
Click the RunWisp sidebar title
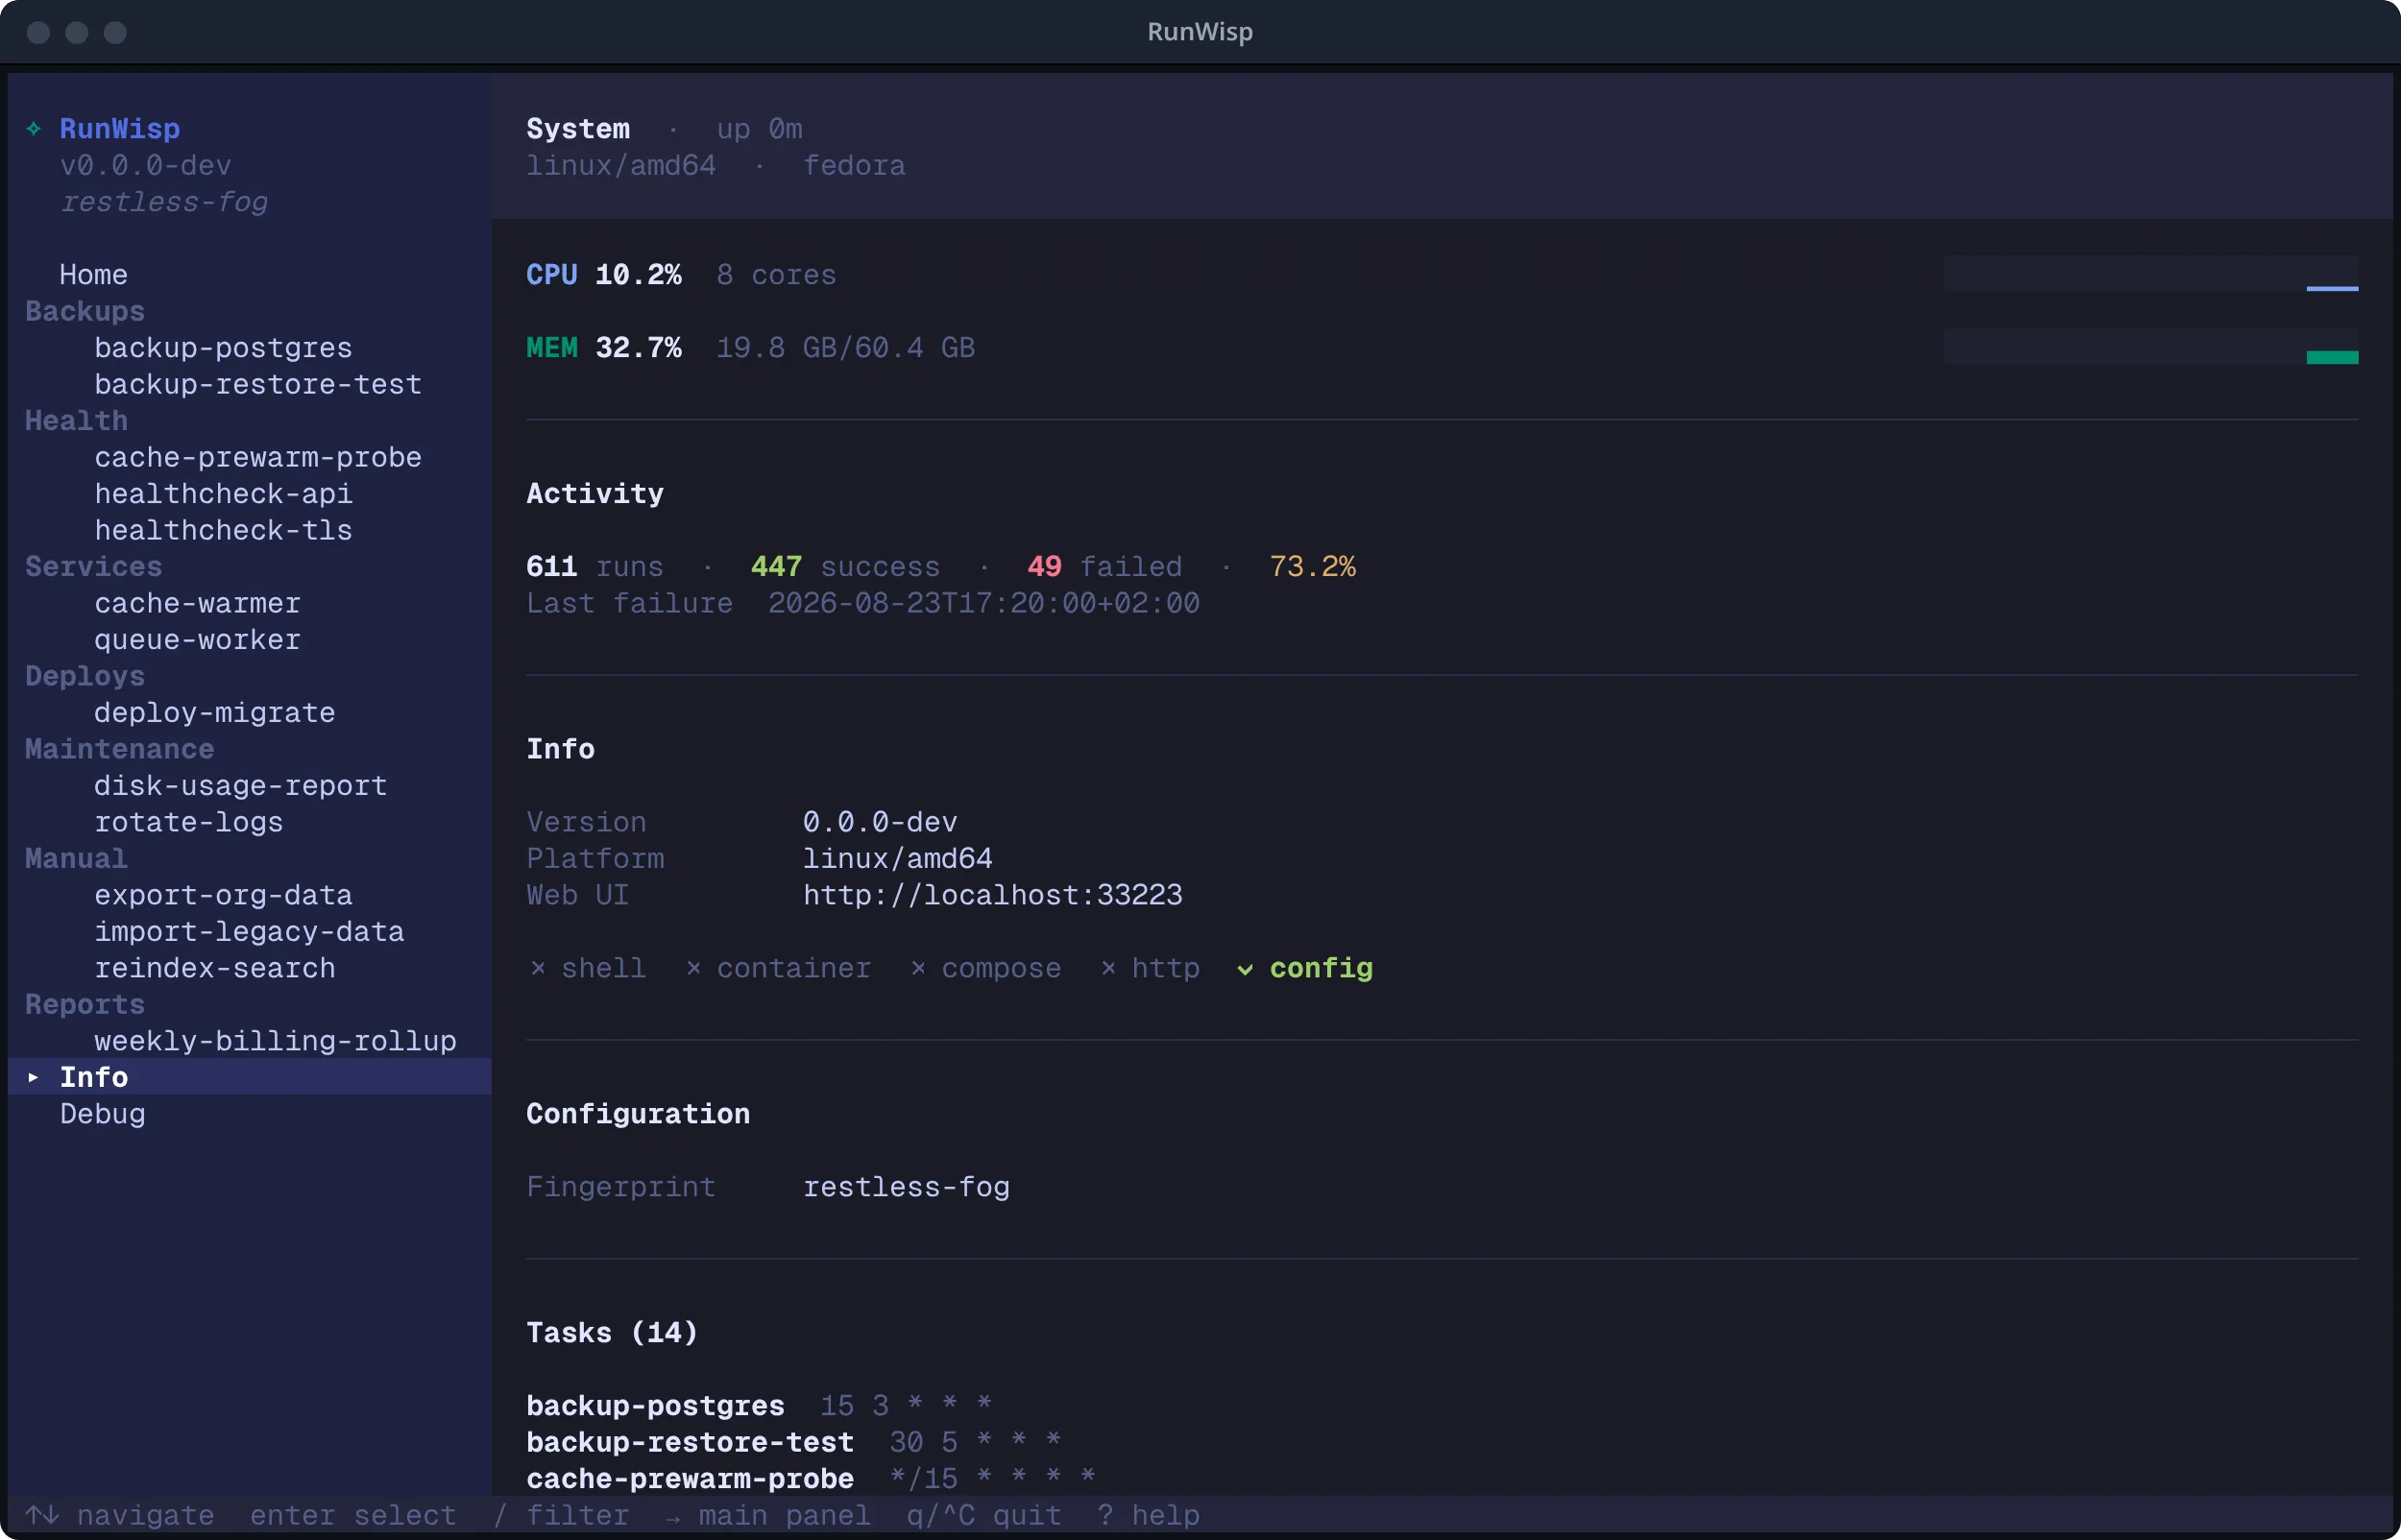click(x=119, y=129)
